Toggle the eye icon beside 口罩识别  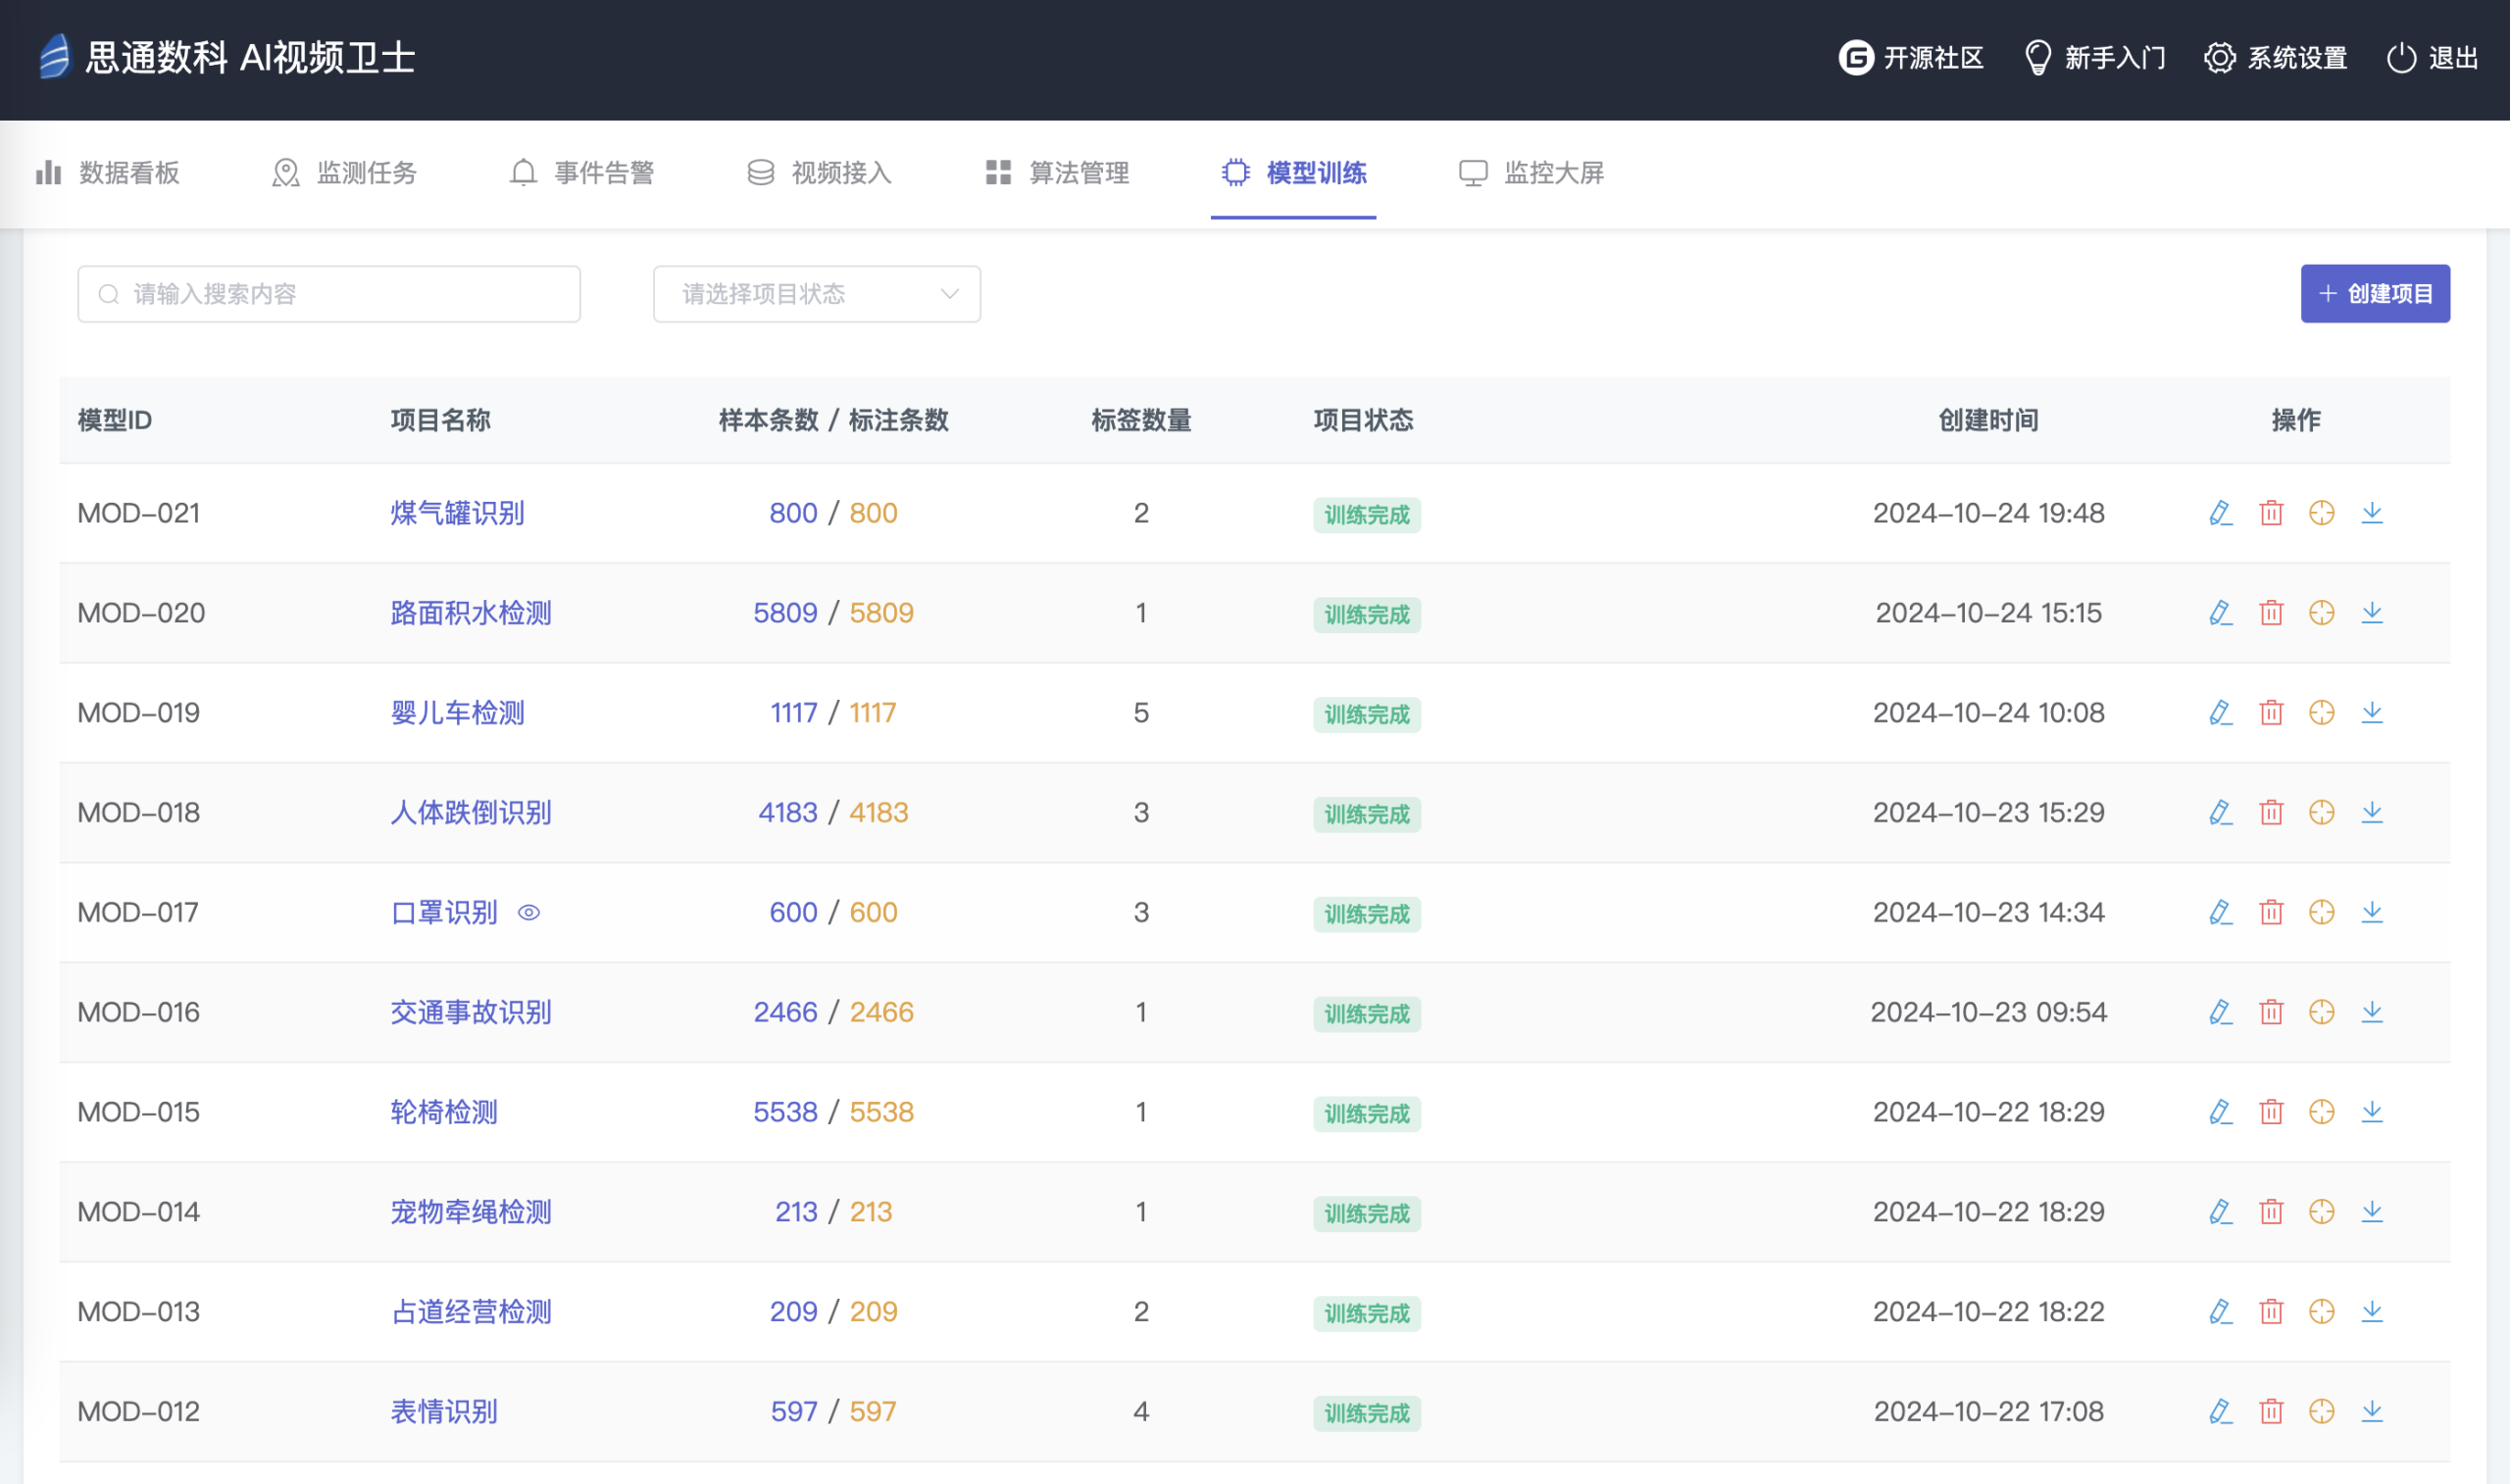529,913
